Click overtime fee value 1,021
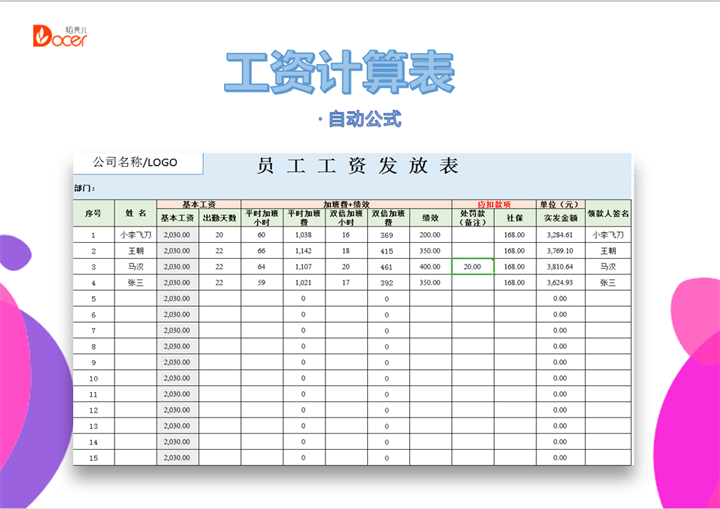This screenshot has height=509, width=720. point(304,283)
